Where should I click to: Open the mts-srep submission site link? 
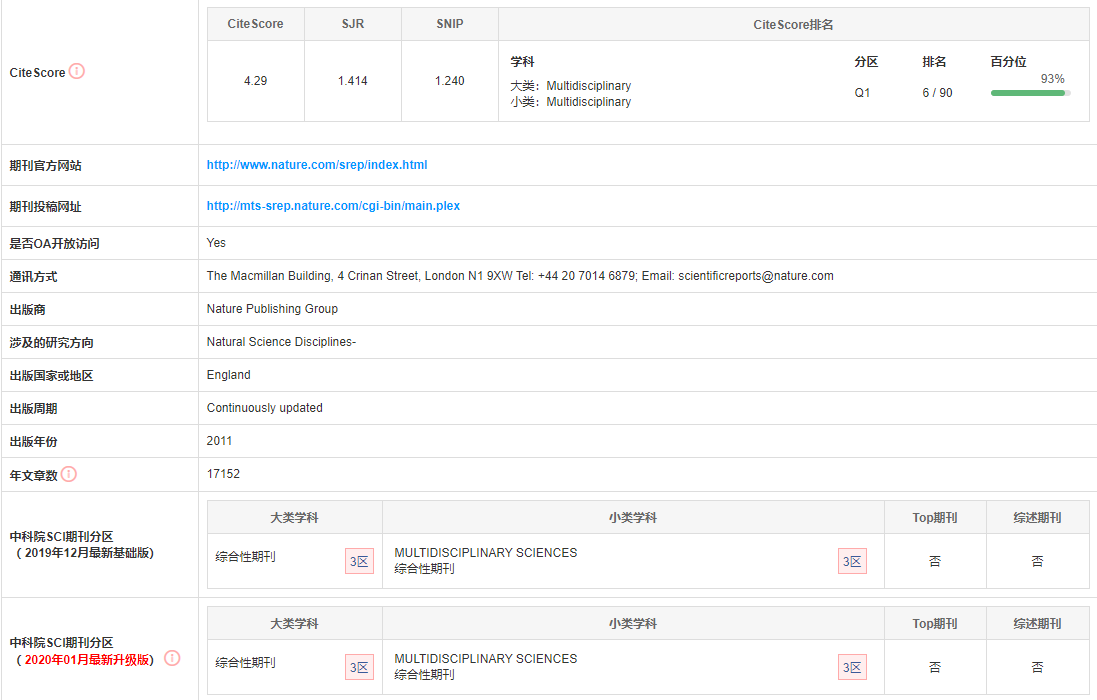pyautogui.click(x=333, y=206)
